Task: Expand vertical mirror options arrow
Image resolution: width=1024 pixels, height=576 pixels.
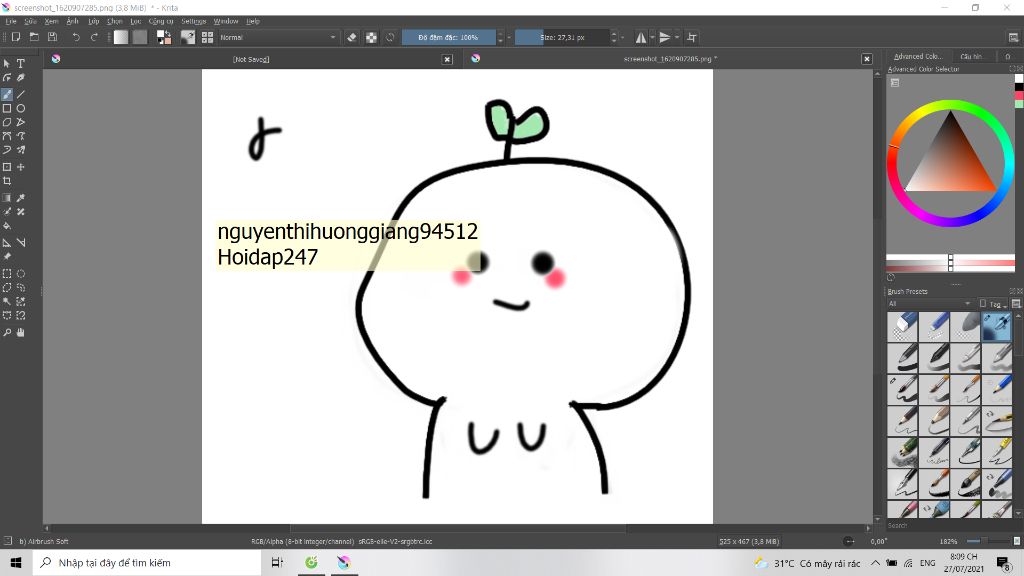Action: coord(677,37)
